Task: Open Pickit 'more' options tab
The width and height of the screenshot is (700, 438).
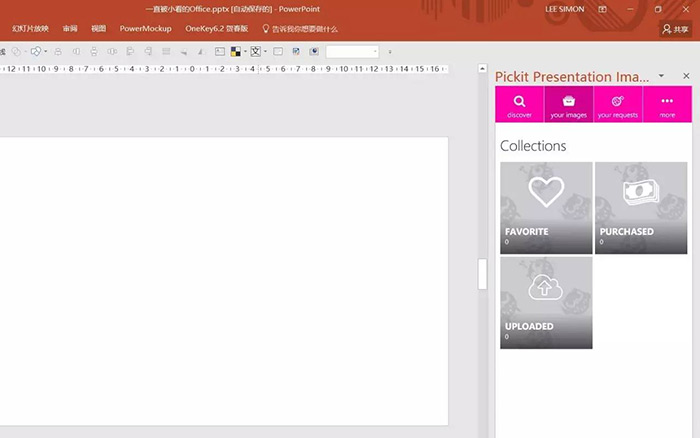Action: [x=667, y=104]
